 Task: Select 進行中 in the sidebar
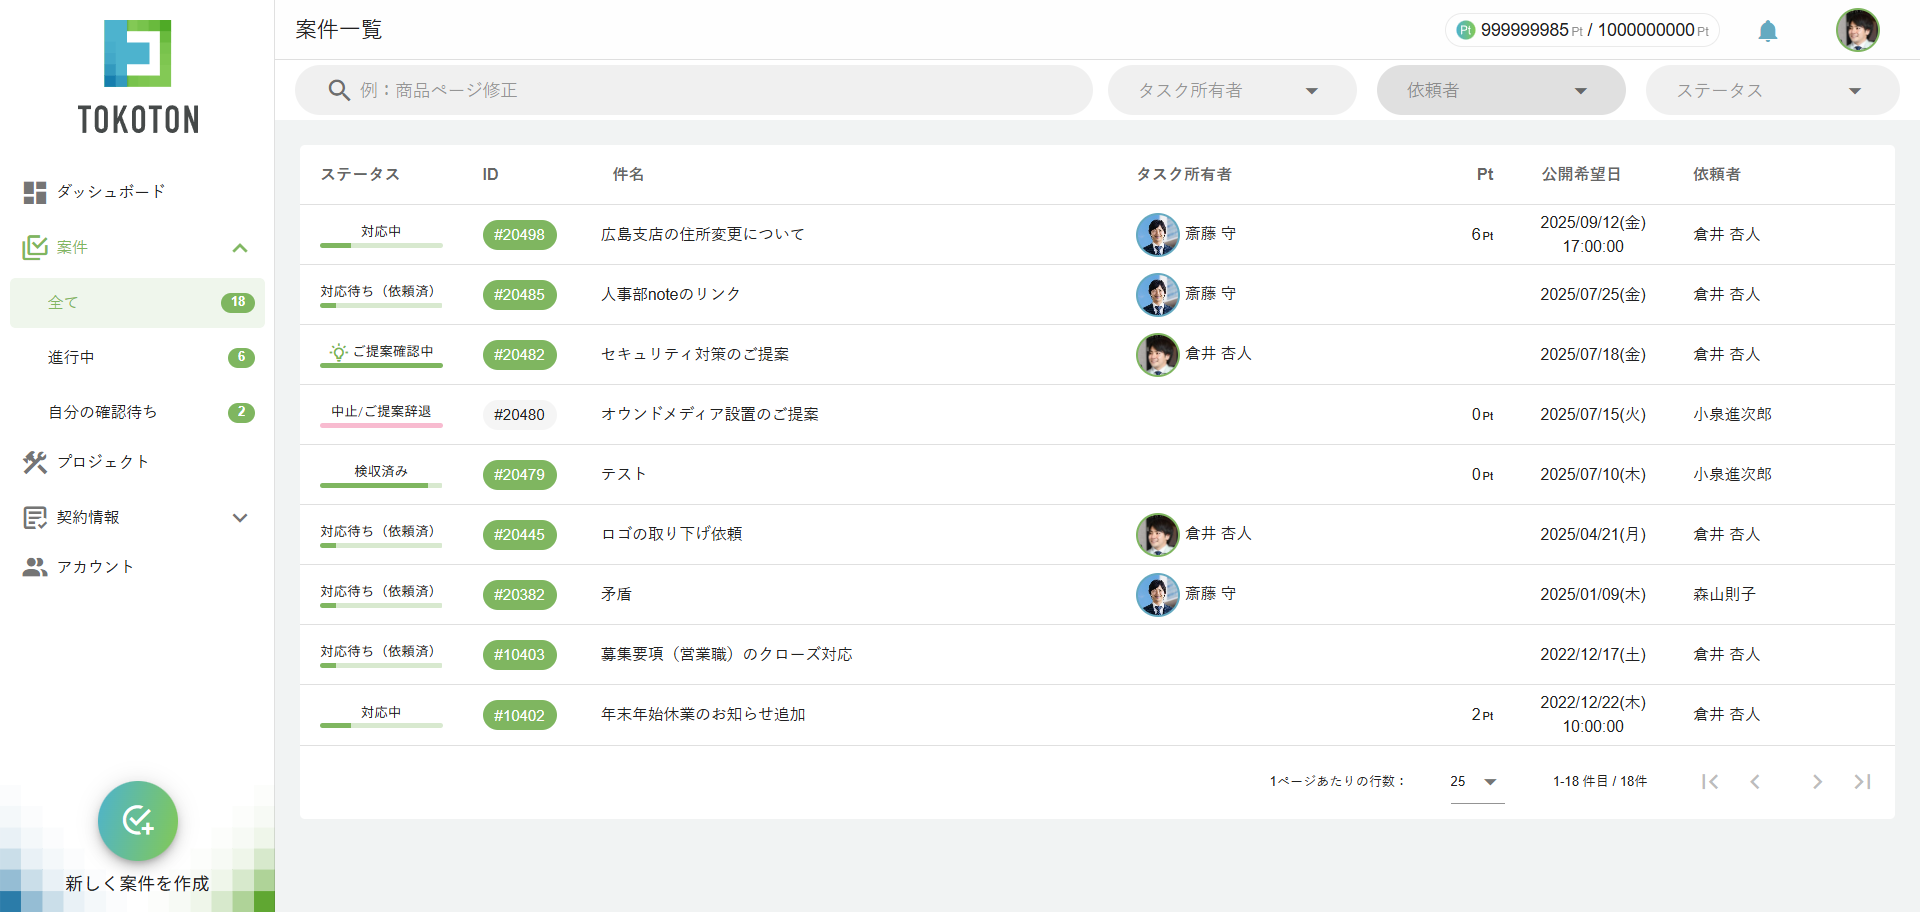pos(72,357)
